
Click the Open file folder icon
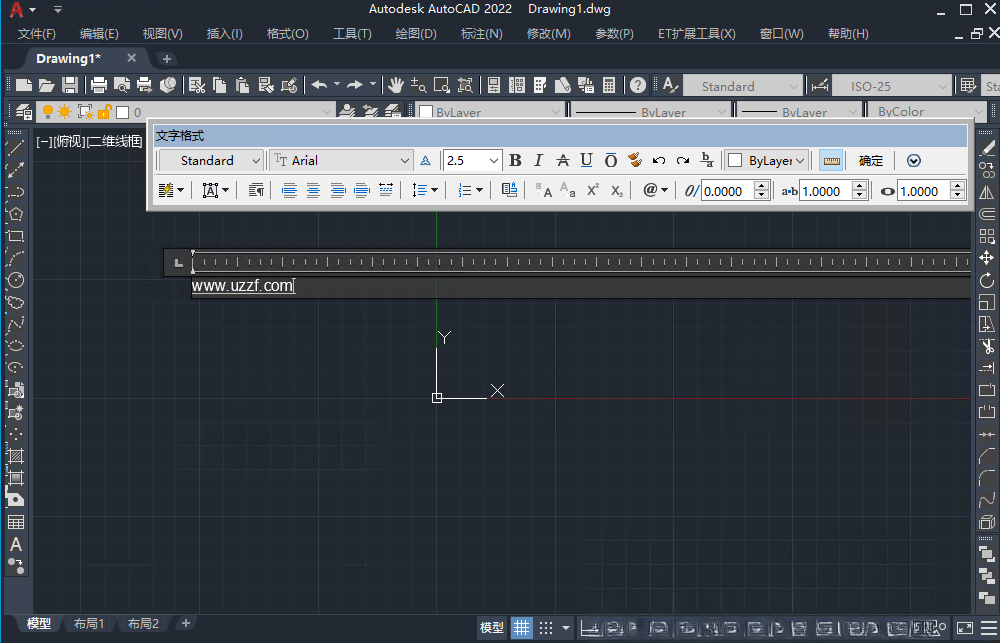point(47,85)
